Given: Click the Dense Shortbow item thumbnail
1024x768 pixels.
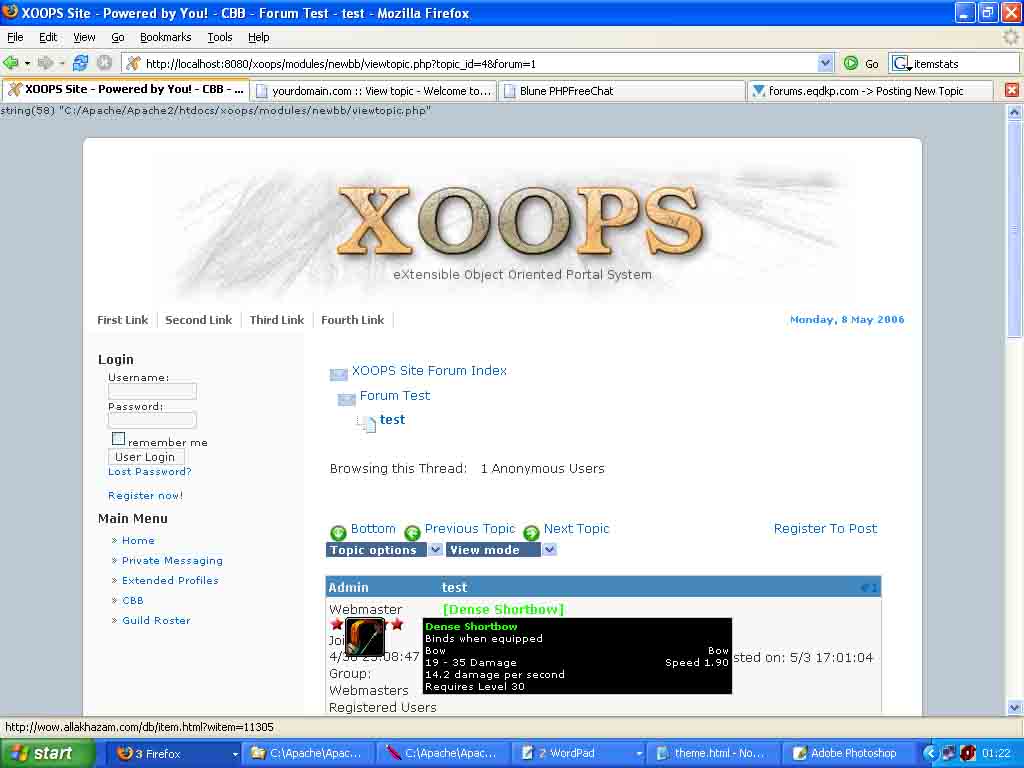Looking at the screenshot, I should (x=364, y=637).
